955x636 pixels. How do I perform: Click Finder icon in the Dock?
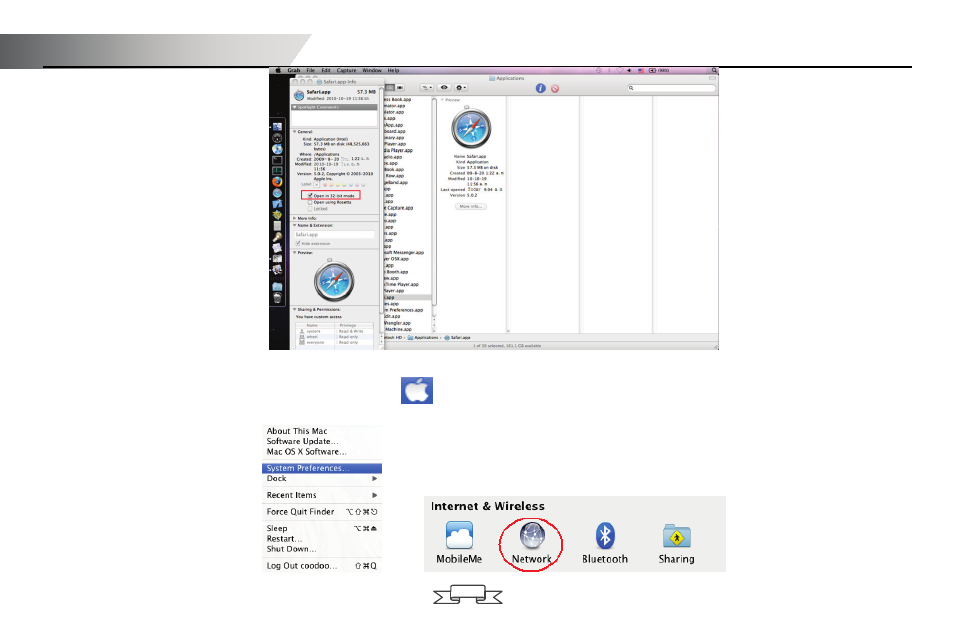277,127
